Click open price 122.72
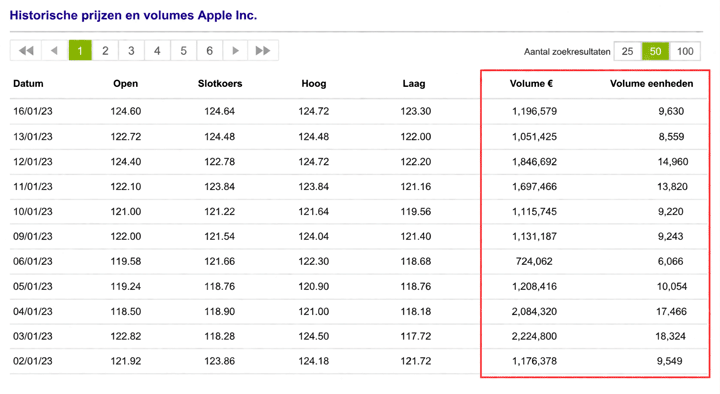The image size is (720, 394). (x=125, y=136)
